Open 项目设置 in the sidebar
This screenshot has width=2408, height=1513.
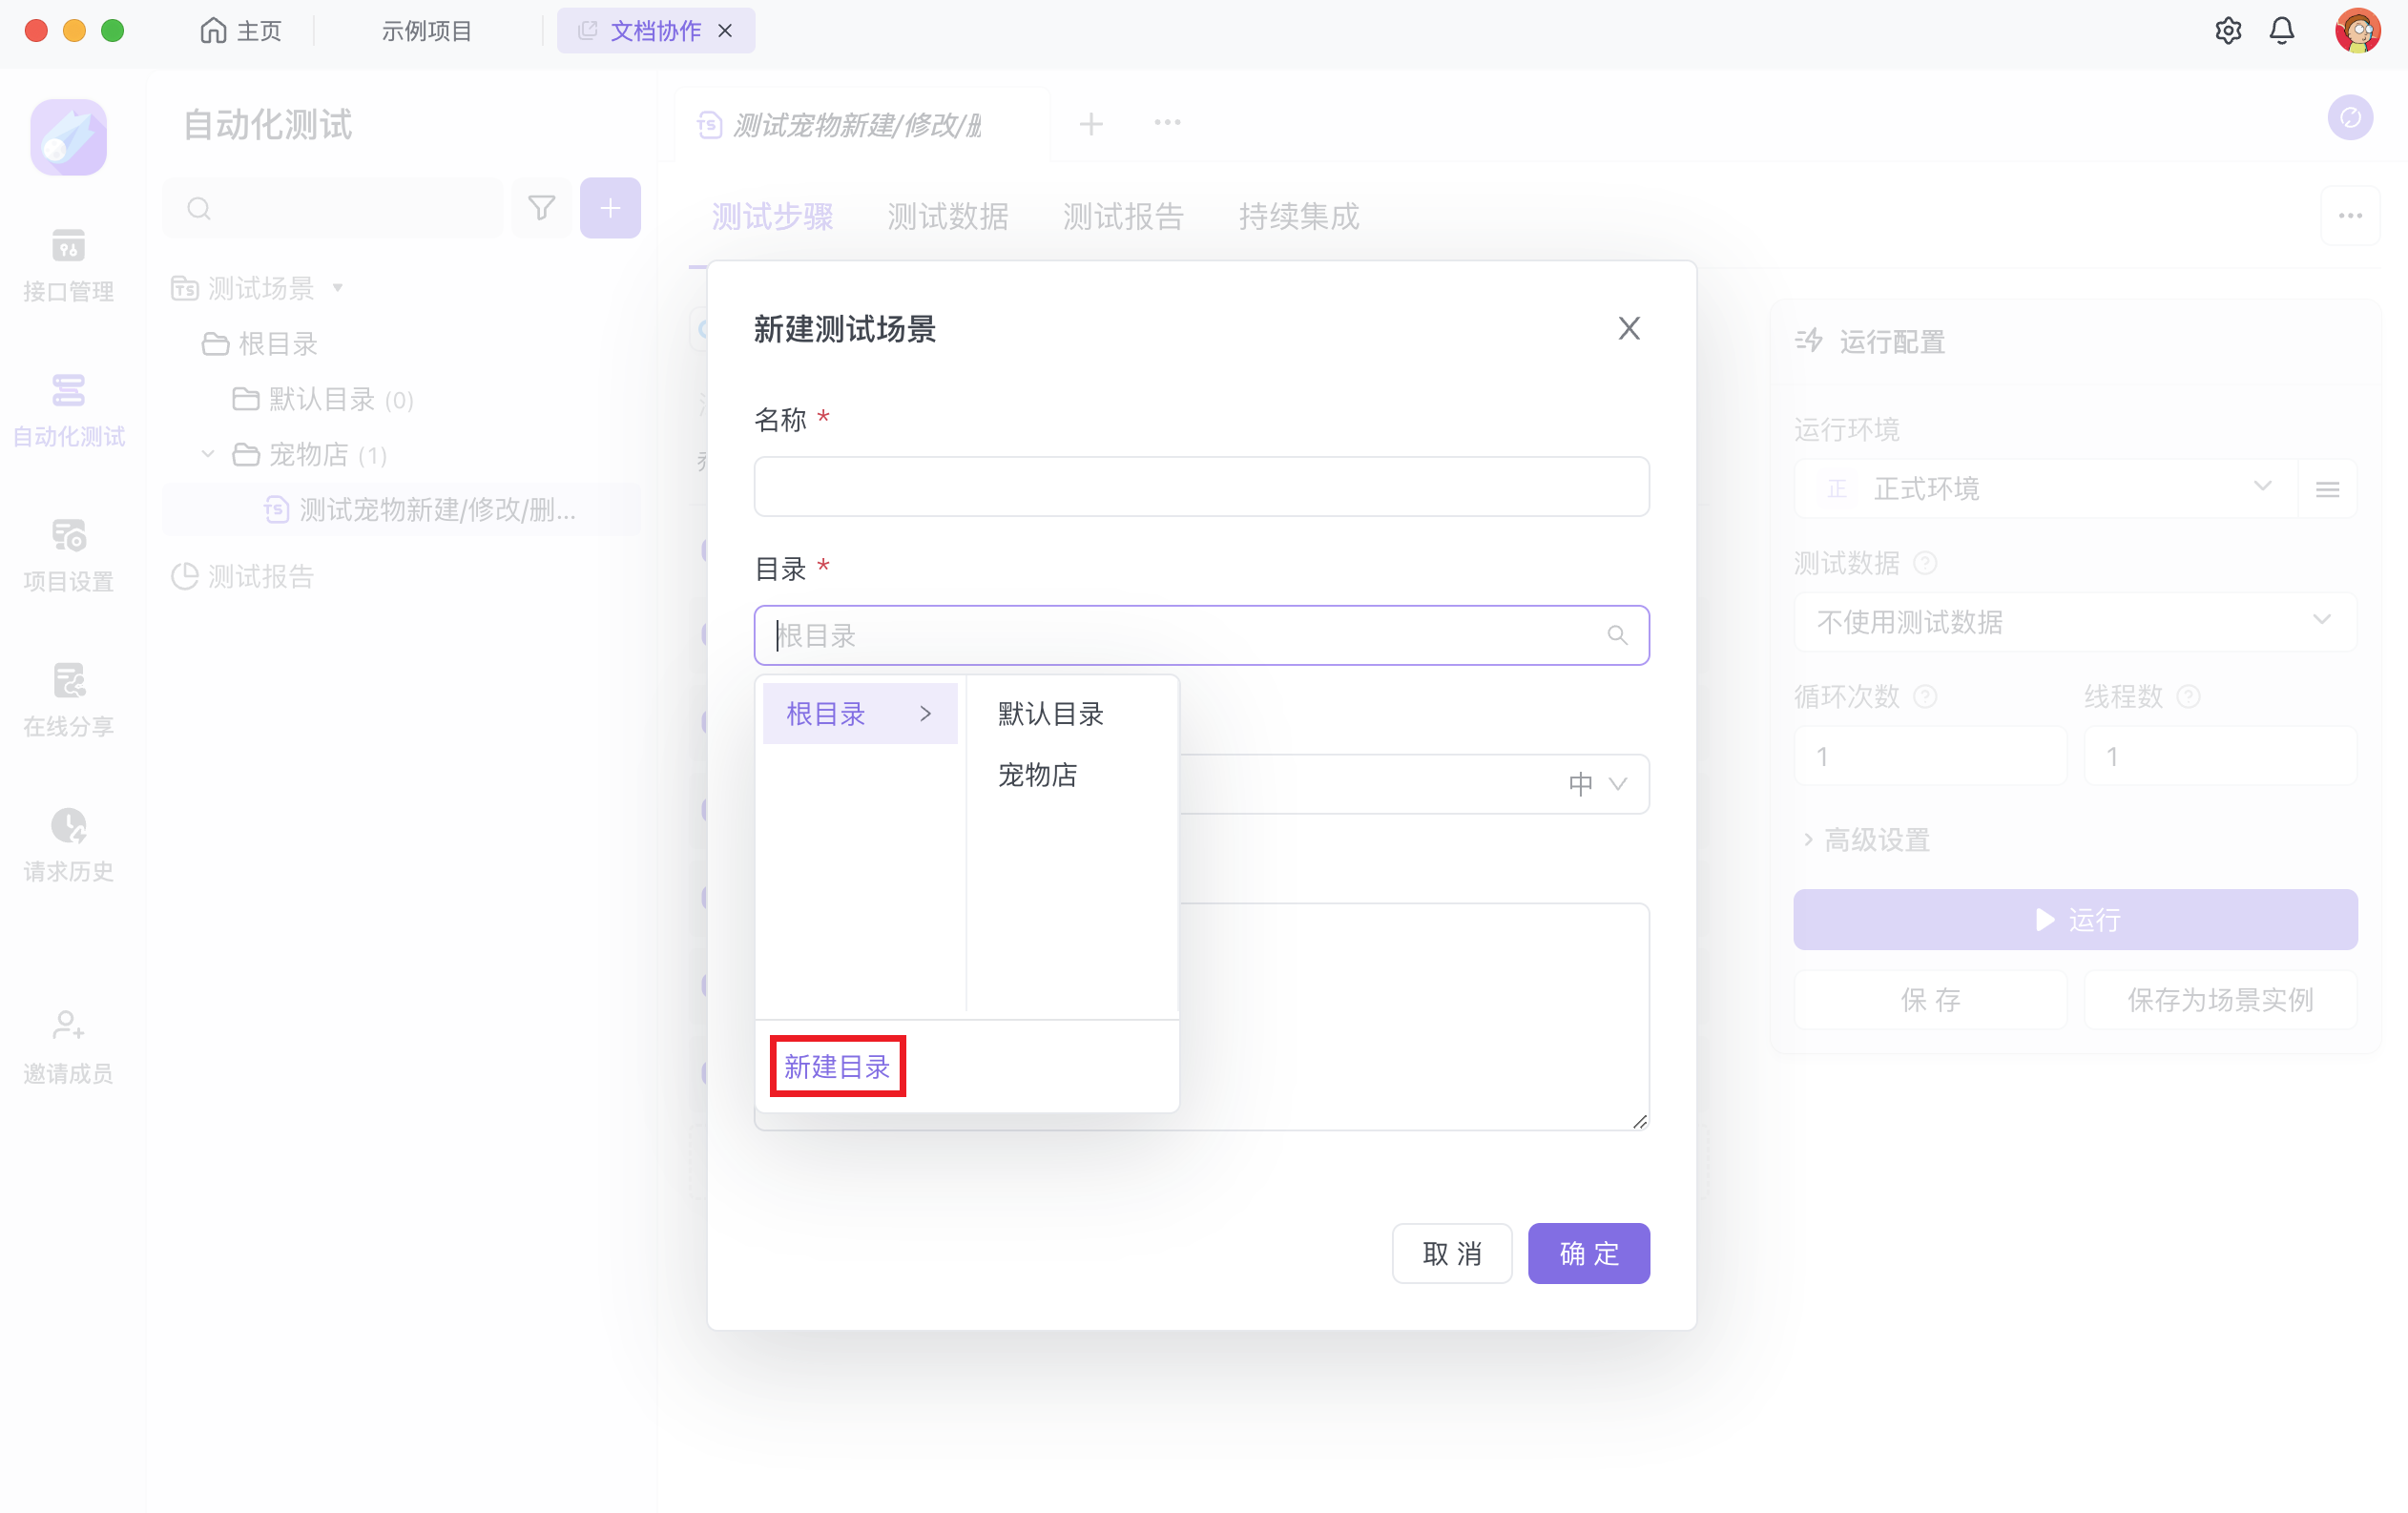point(68,554)
